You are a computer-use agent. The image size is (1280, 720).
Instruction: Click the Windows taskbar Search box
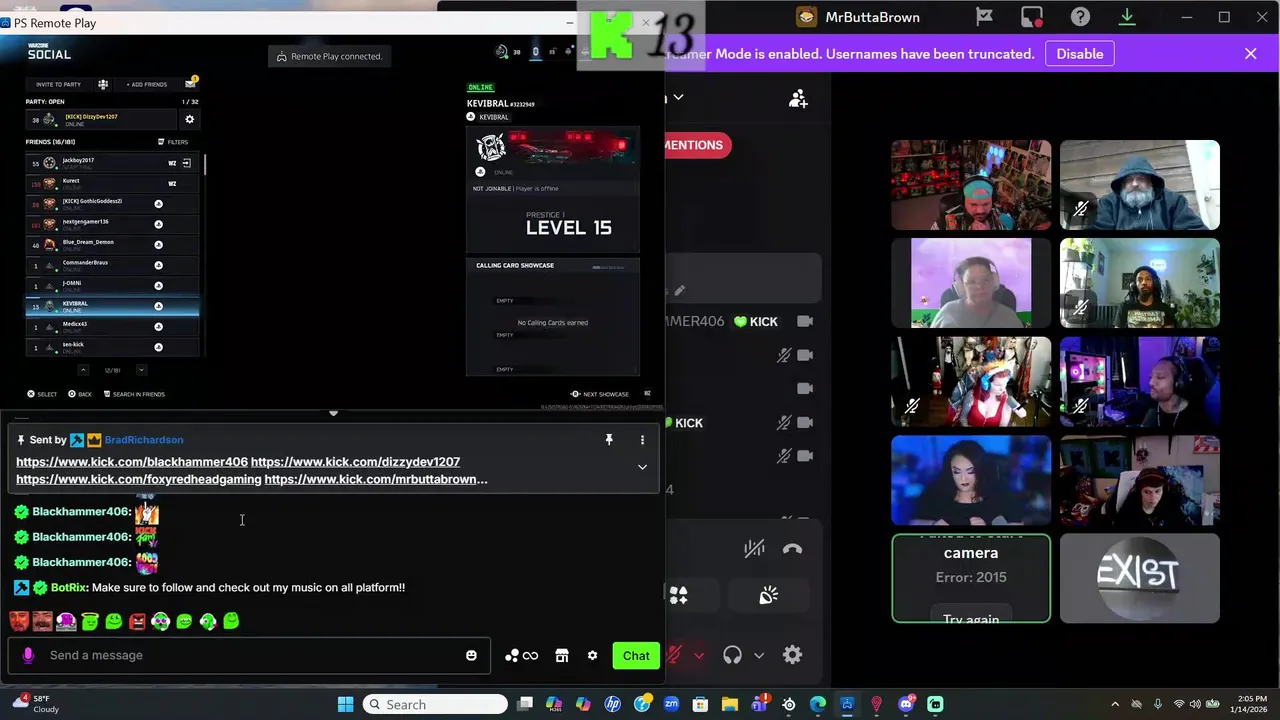[x=435, y=705]
